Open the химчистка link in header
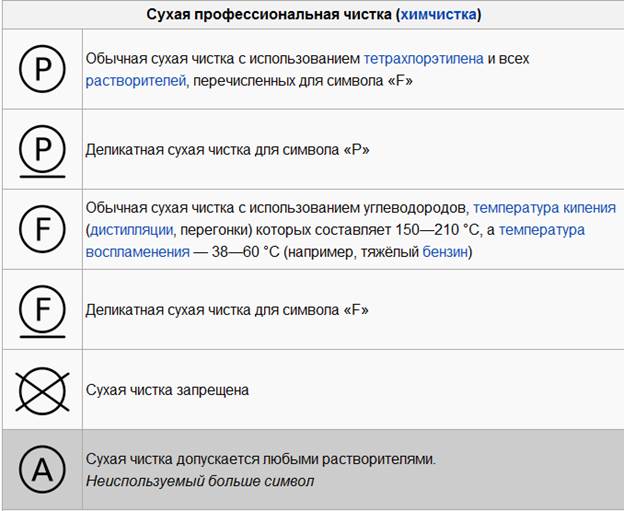 pyautogui.click(x=438, y=14)
